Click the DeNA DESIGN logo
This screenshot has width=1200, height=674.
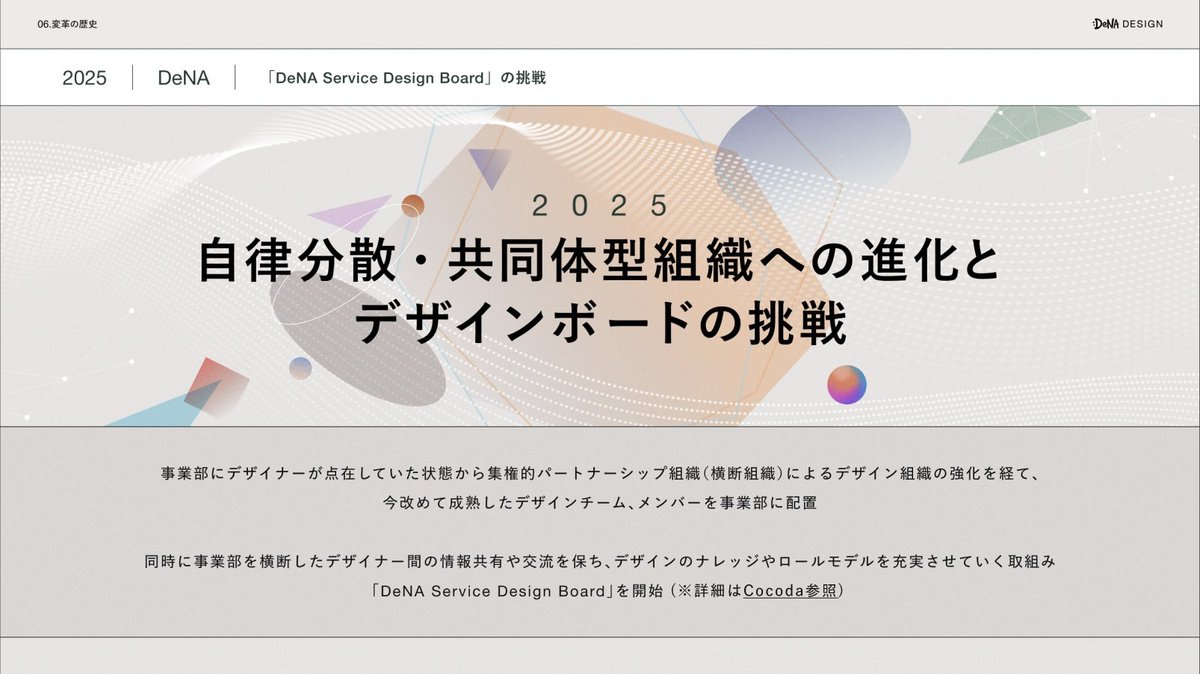point(1127,23)
